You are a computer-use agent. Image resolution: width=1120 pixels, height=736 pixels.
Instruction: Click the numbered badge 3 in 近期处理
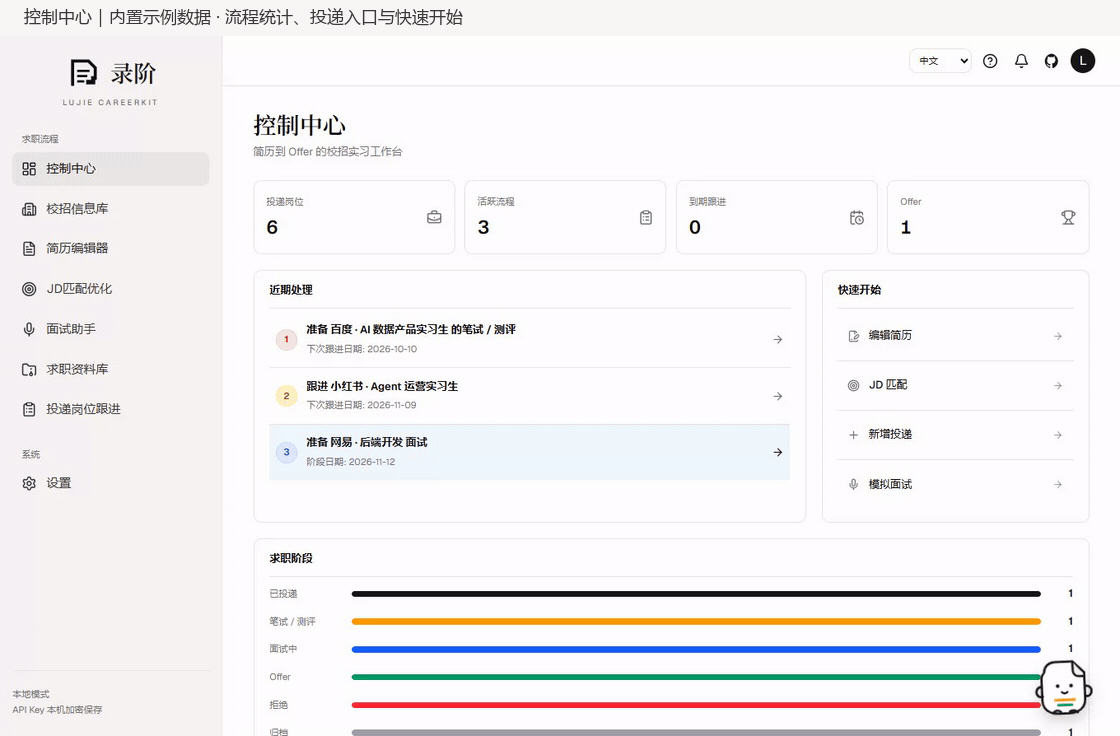[x=286, y=452]
